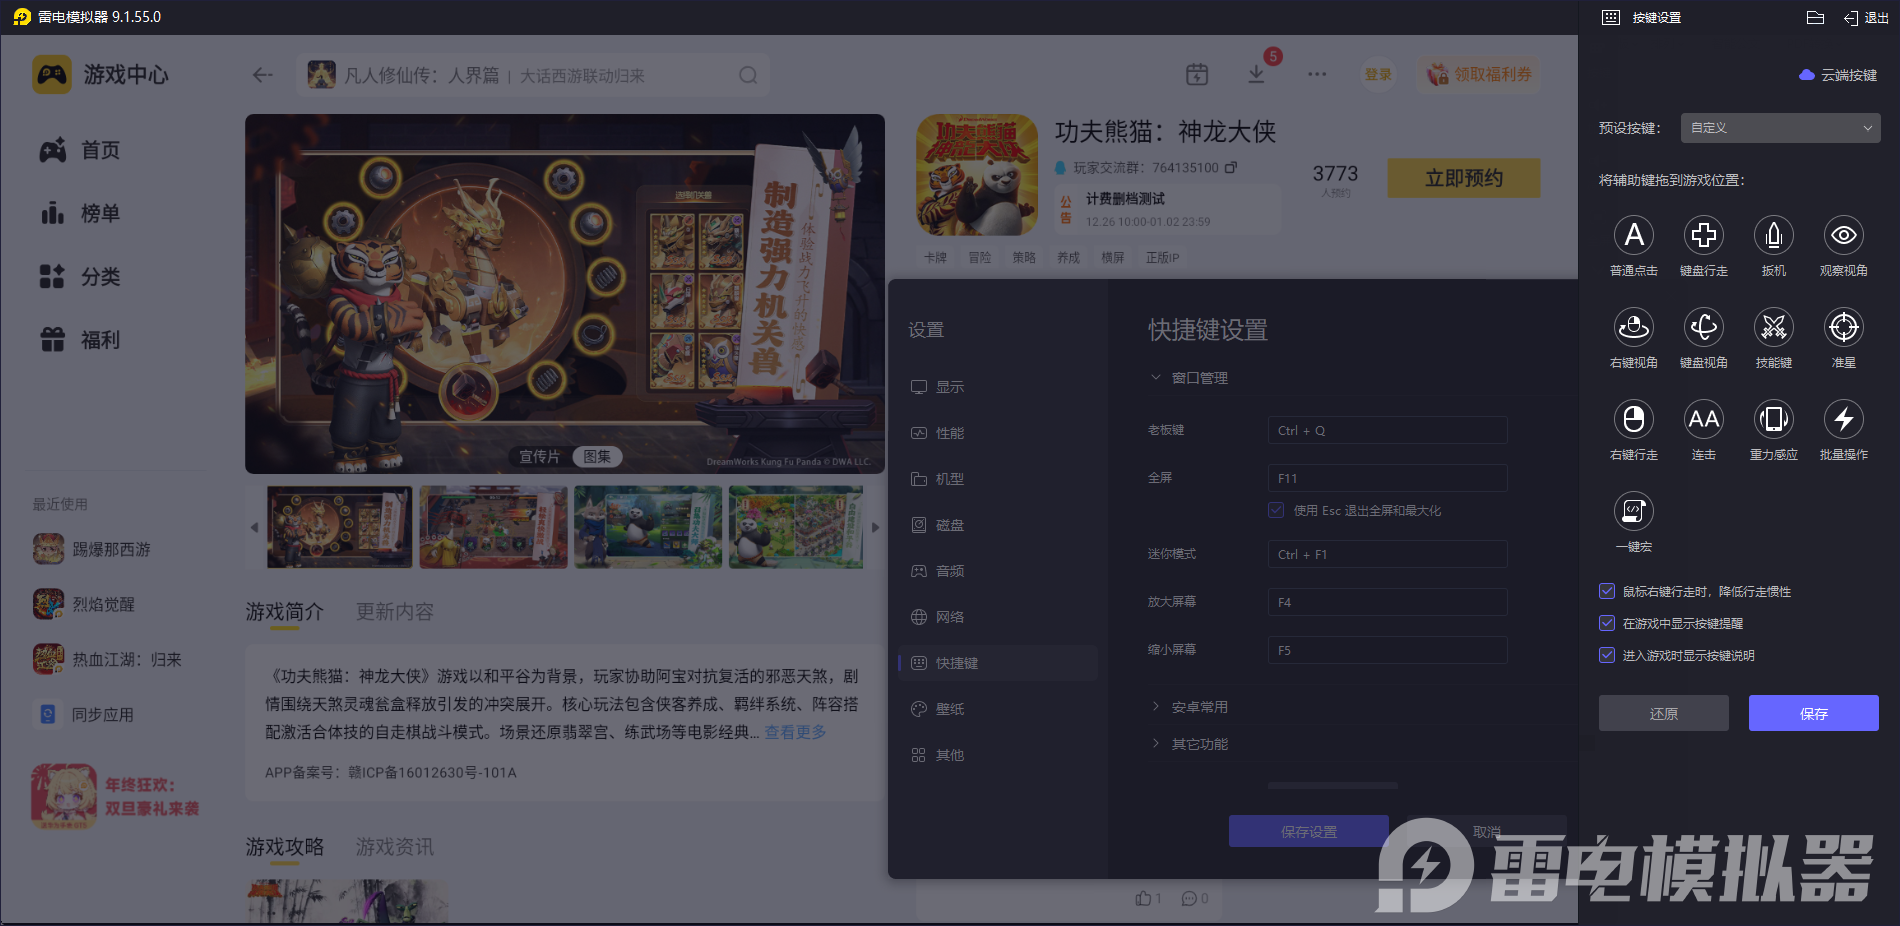Open 磁盘 settings category

click(x=998, y=525)
